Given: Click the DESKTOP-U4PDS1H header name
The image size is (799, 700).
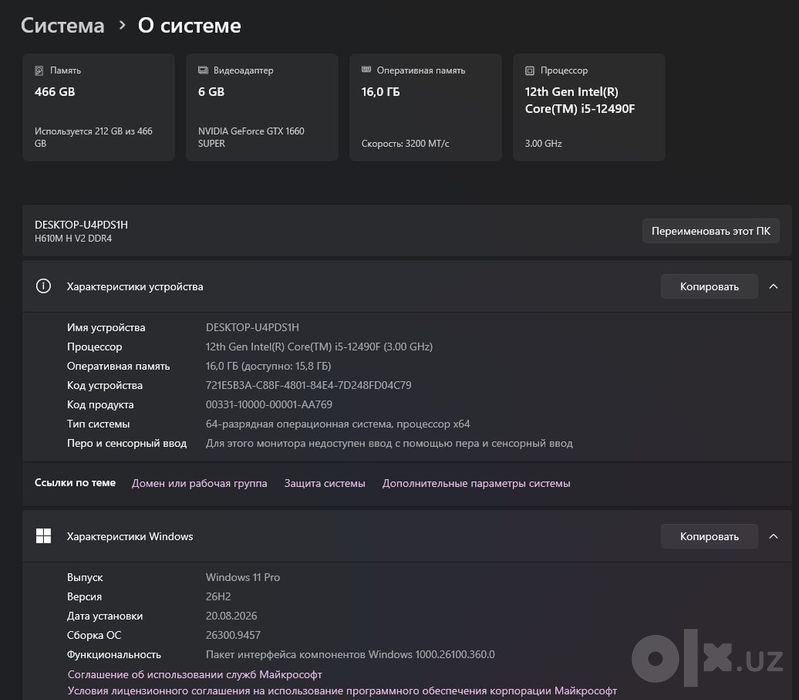Looking at the screenshot, I should [81, 225].
